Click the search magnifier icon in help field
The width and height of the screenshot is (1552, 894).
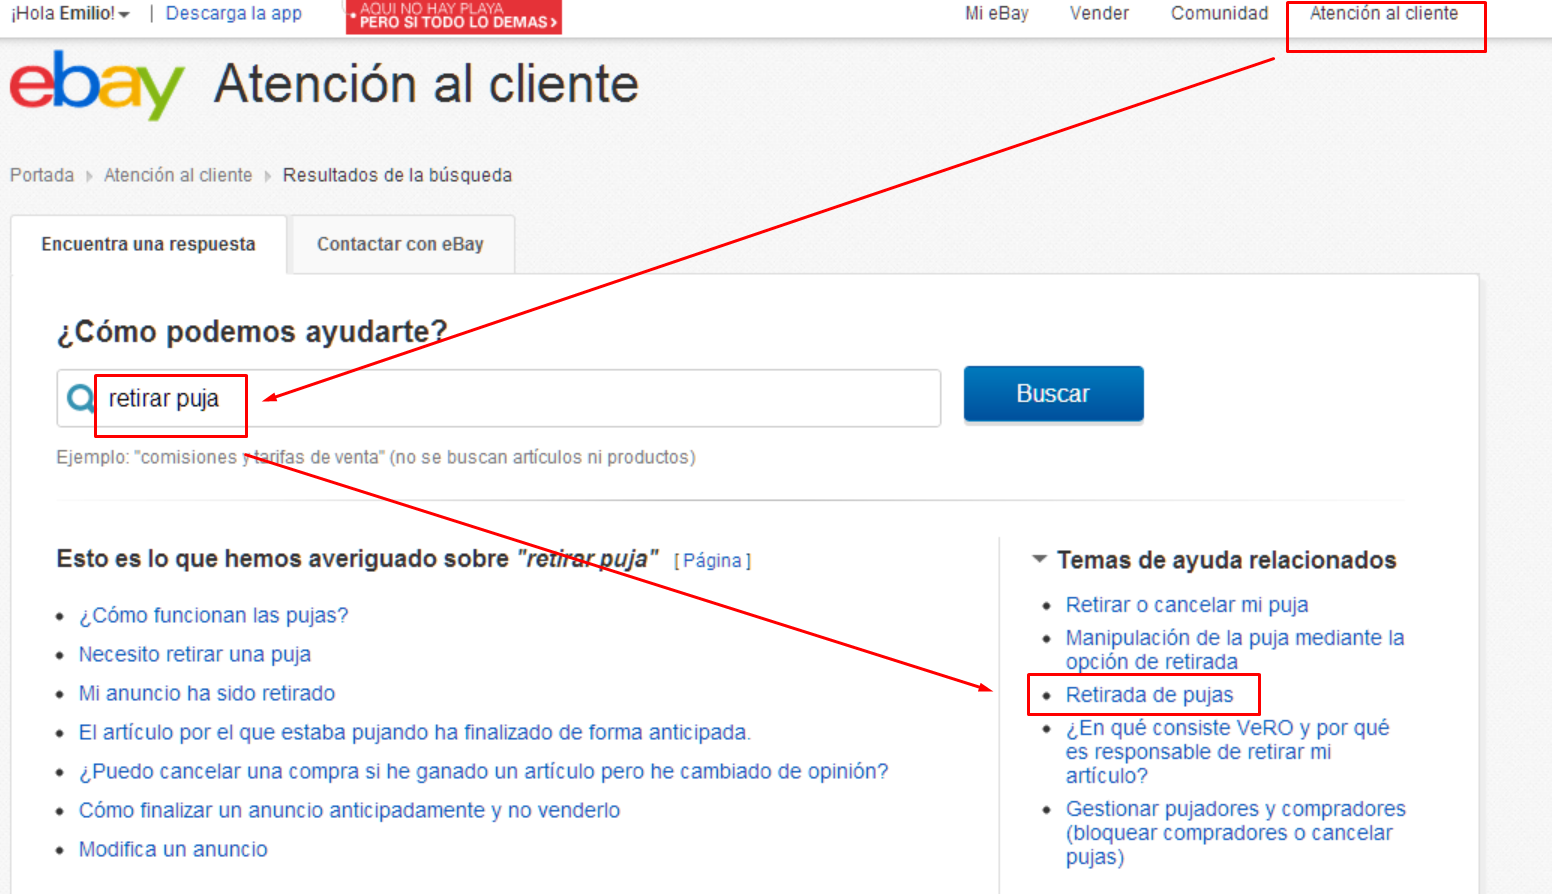[79, 399]
